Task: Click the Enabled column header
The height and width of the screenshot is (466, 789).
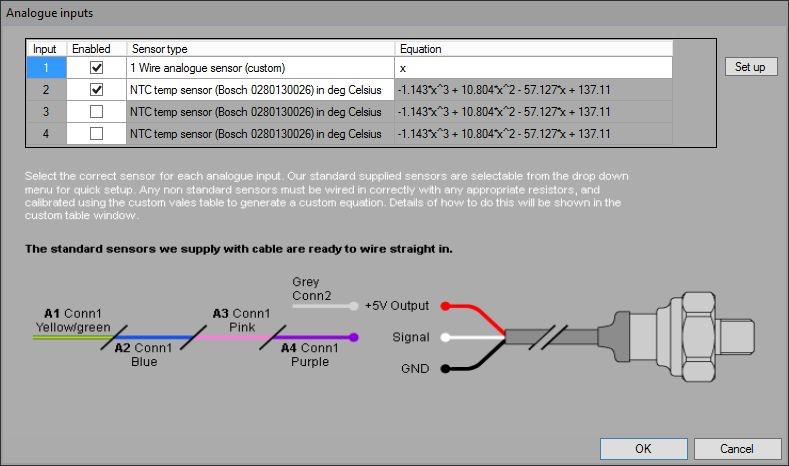Action: tap(96, 48)
